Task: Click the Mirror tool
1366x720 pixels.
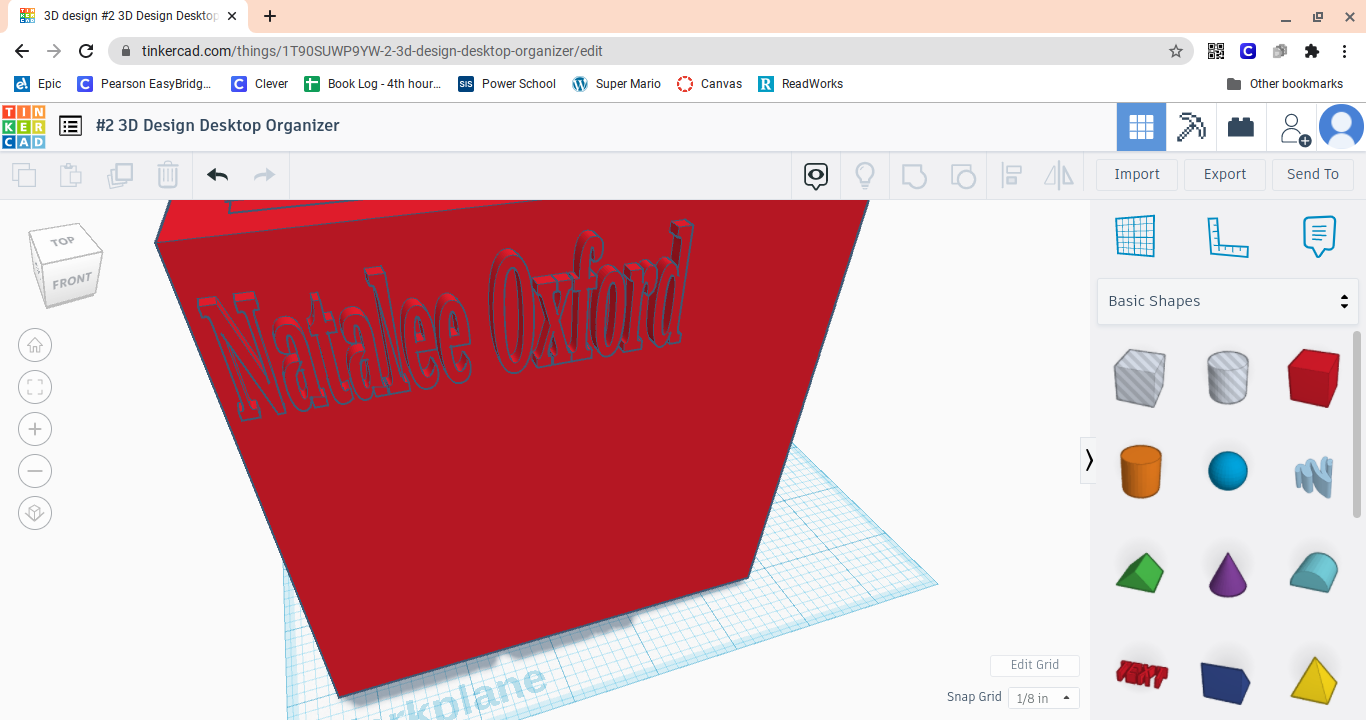Action: pos(1058,175)
